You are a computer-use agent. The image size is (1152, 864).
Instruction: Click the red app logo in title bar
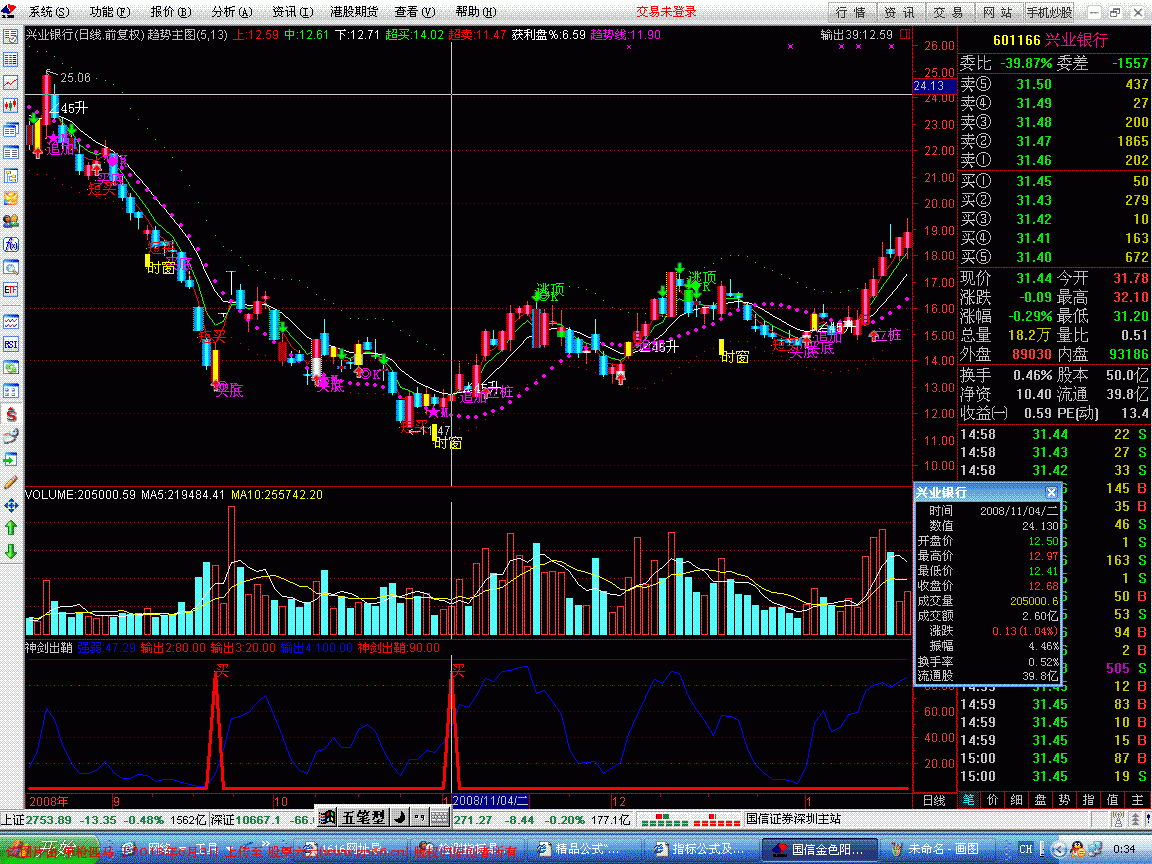[10, 12]
